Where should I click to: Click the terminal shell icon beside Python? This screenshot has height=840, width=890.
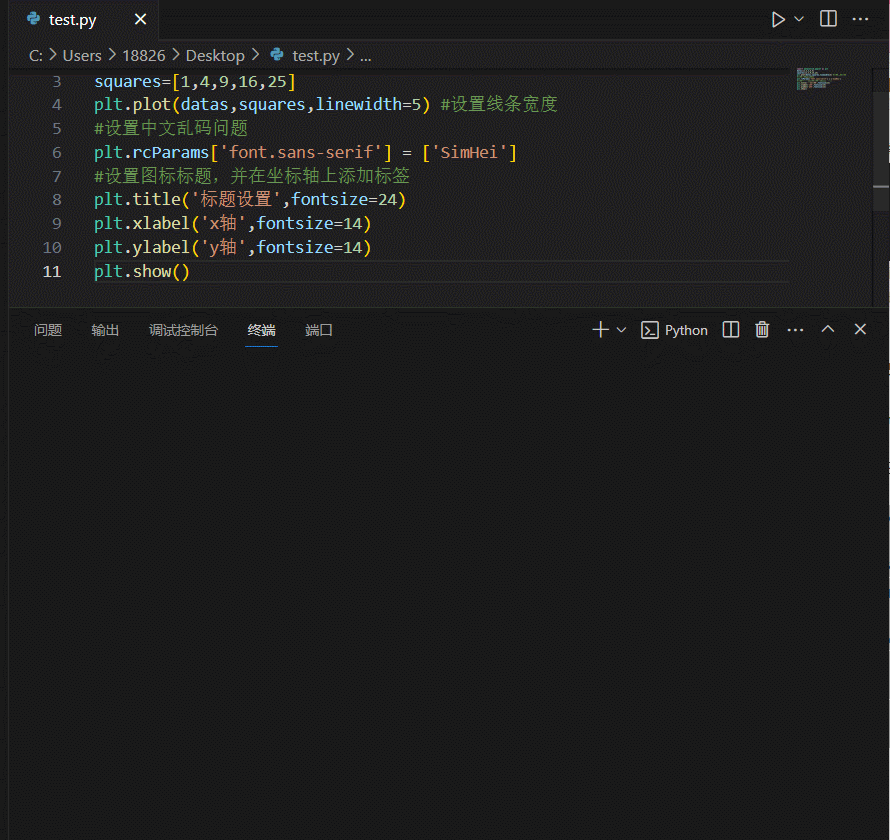[x=649, y=330]
